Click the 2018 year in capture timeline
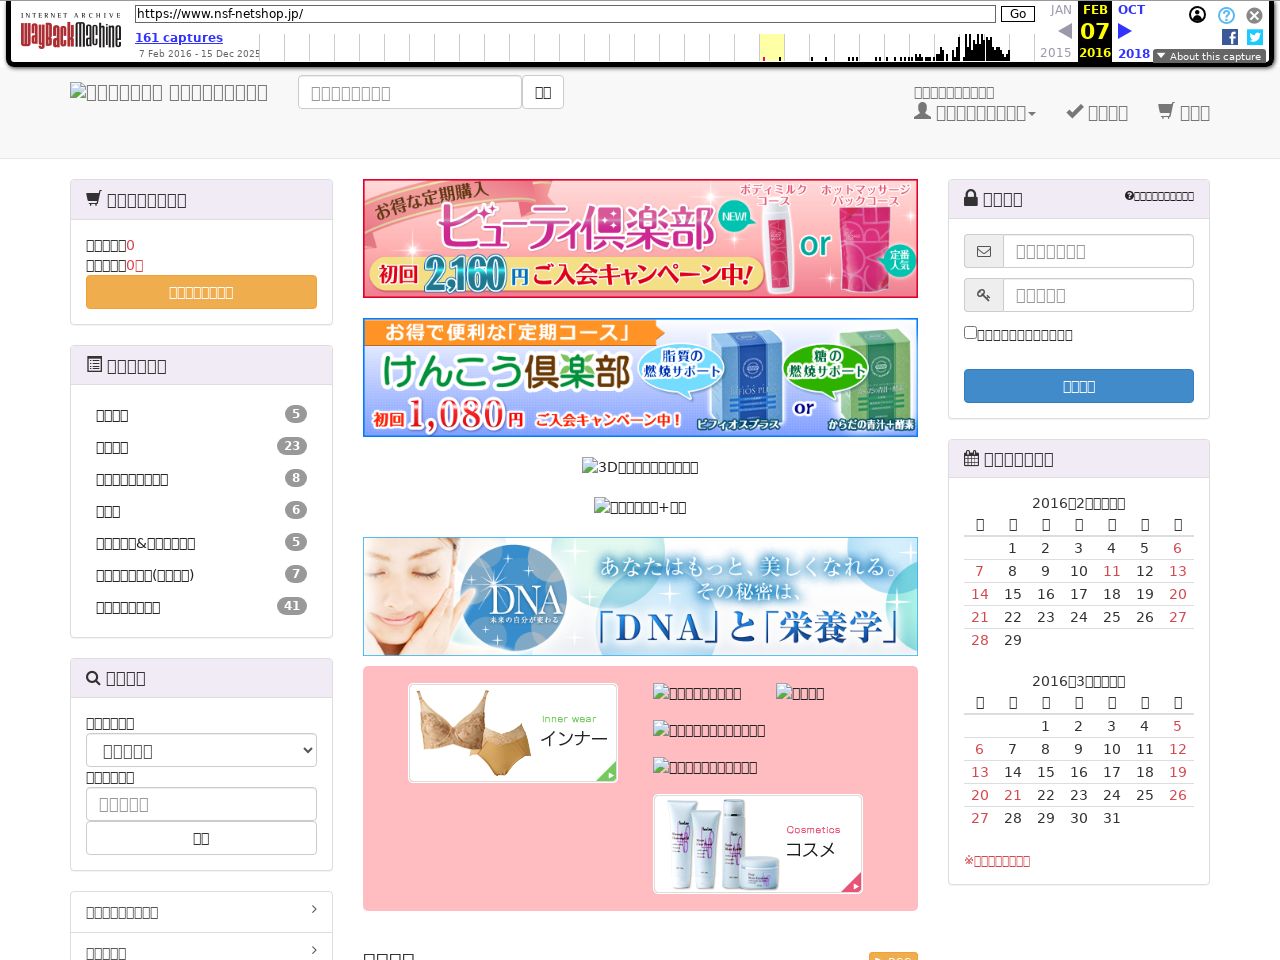 tap(1133, 53)
